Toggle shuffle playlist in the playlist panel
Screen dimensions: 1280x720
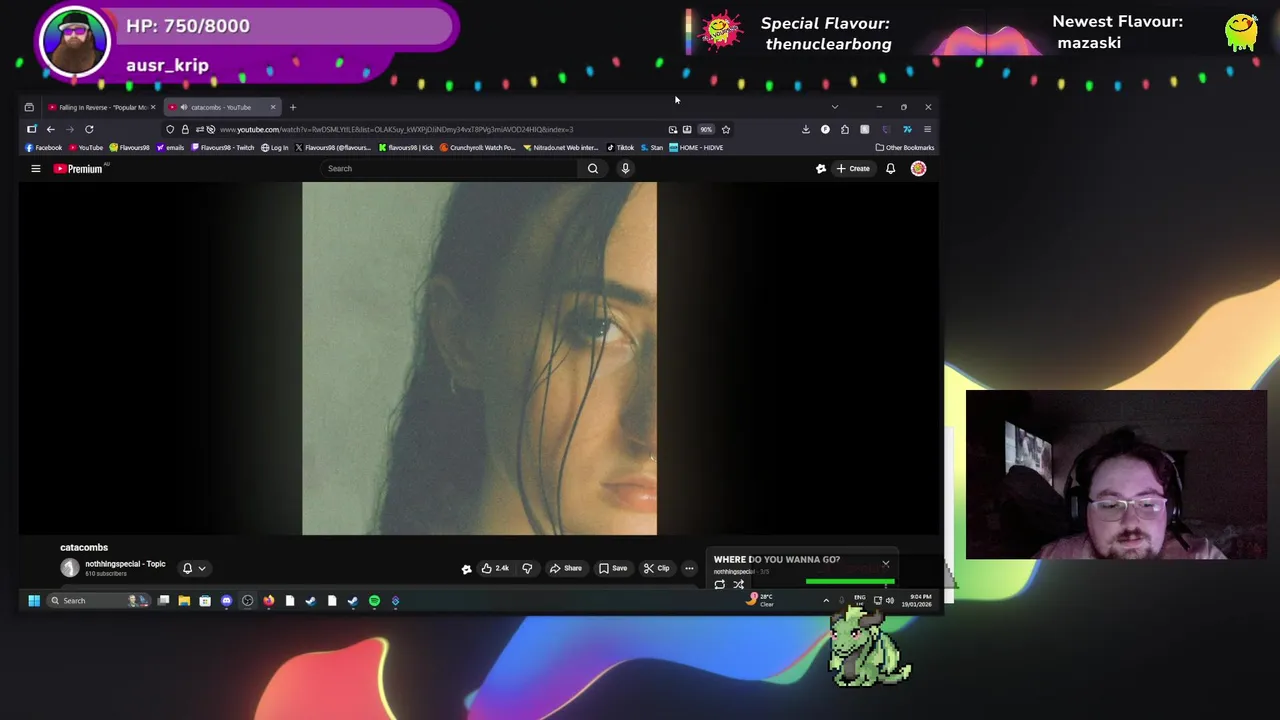(x=738, y=585)
